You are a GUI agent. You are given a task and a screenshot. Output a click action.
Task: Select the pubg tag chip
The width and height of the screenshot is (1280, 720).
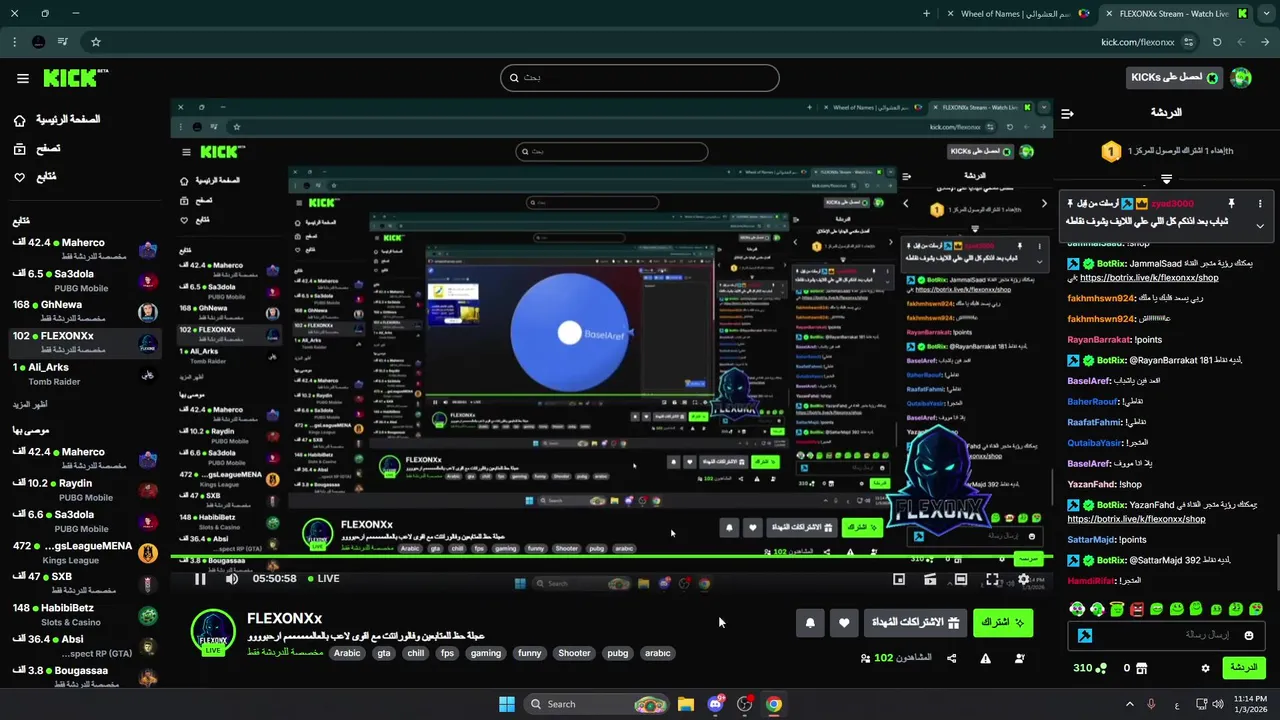pos(618,653)
